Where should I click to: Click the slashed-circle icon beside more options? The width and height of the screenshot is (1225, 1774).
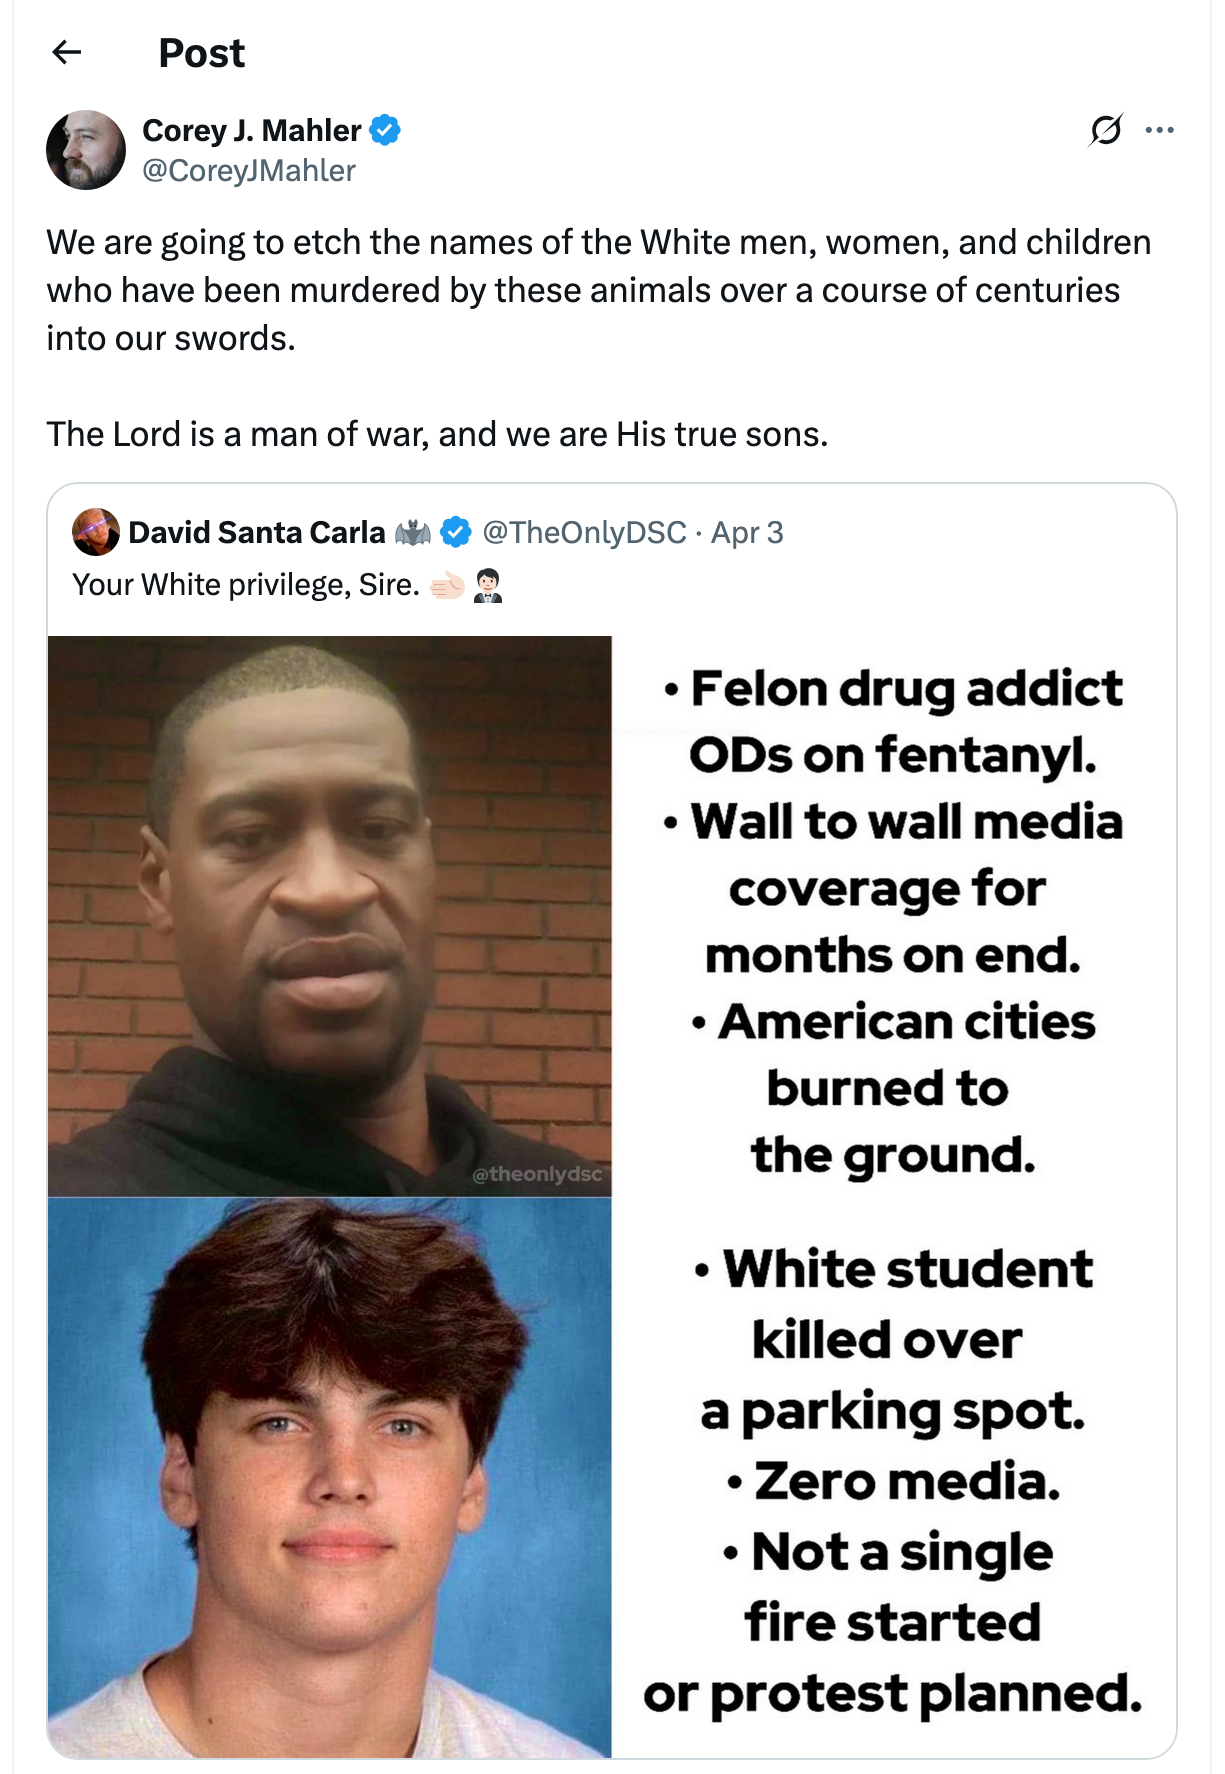(1105, 130)
